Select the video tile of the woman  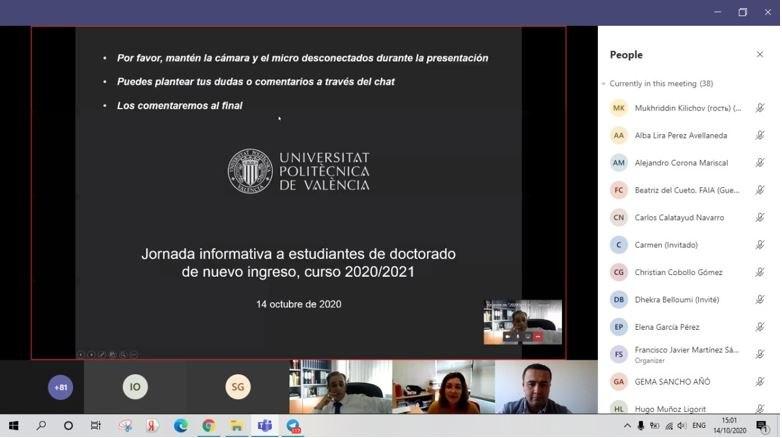[x=443, y=387]
